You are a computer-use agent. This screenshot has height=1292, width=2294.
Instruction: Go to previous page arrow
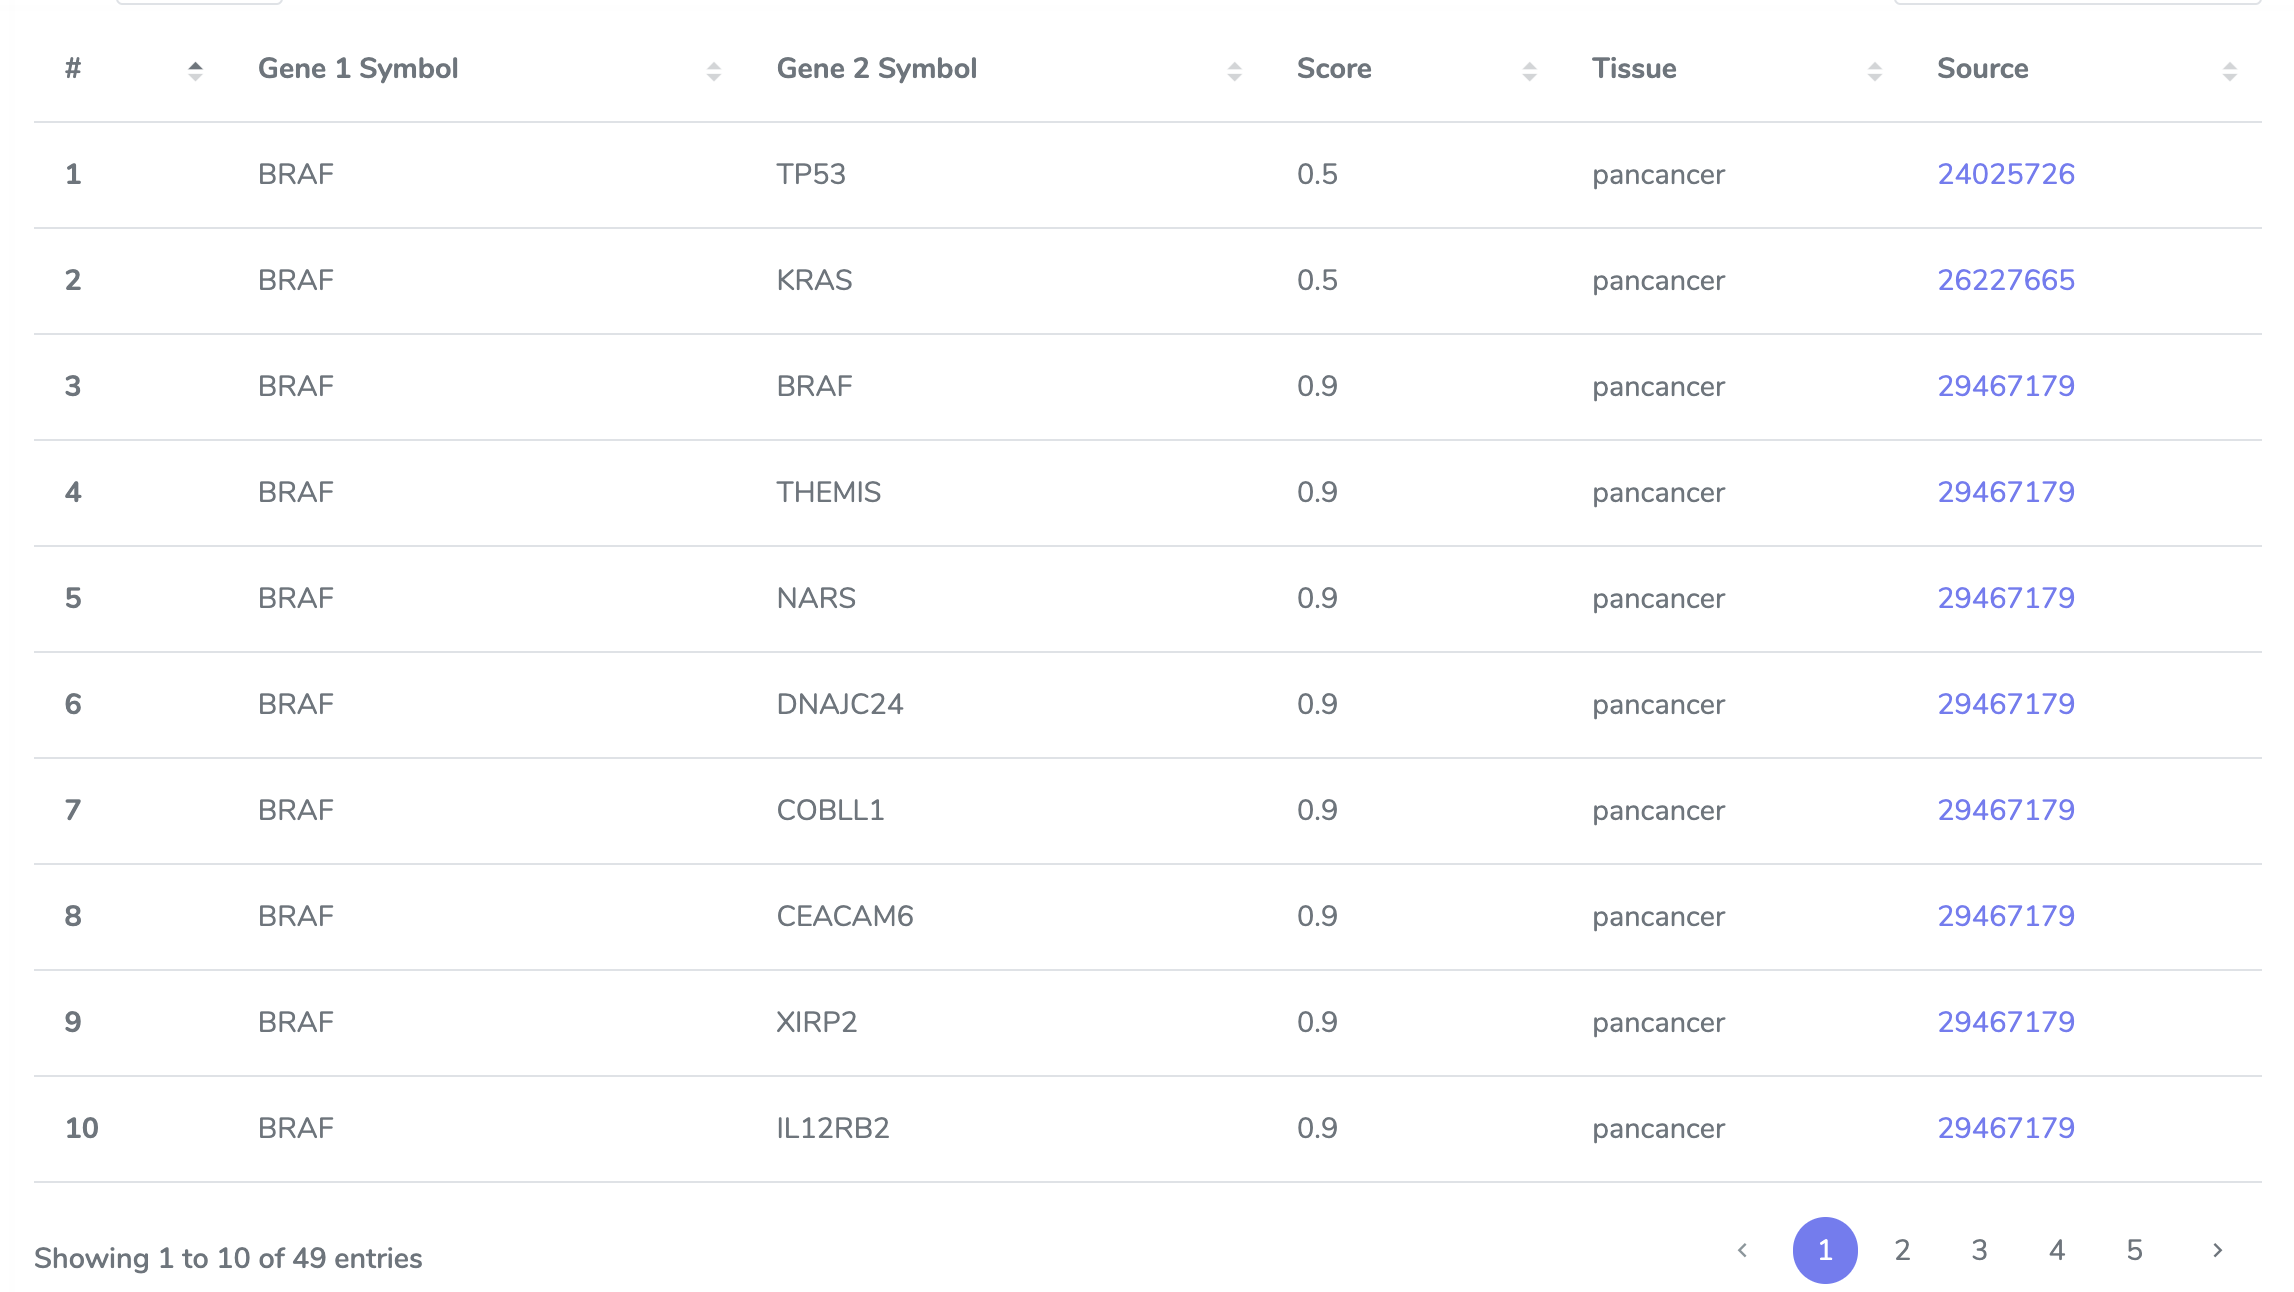point(1742,1250)
